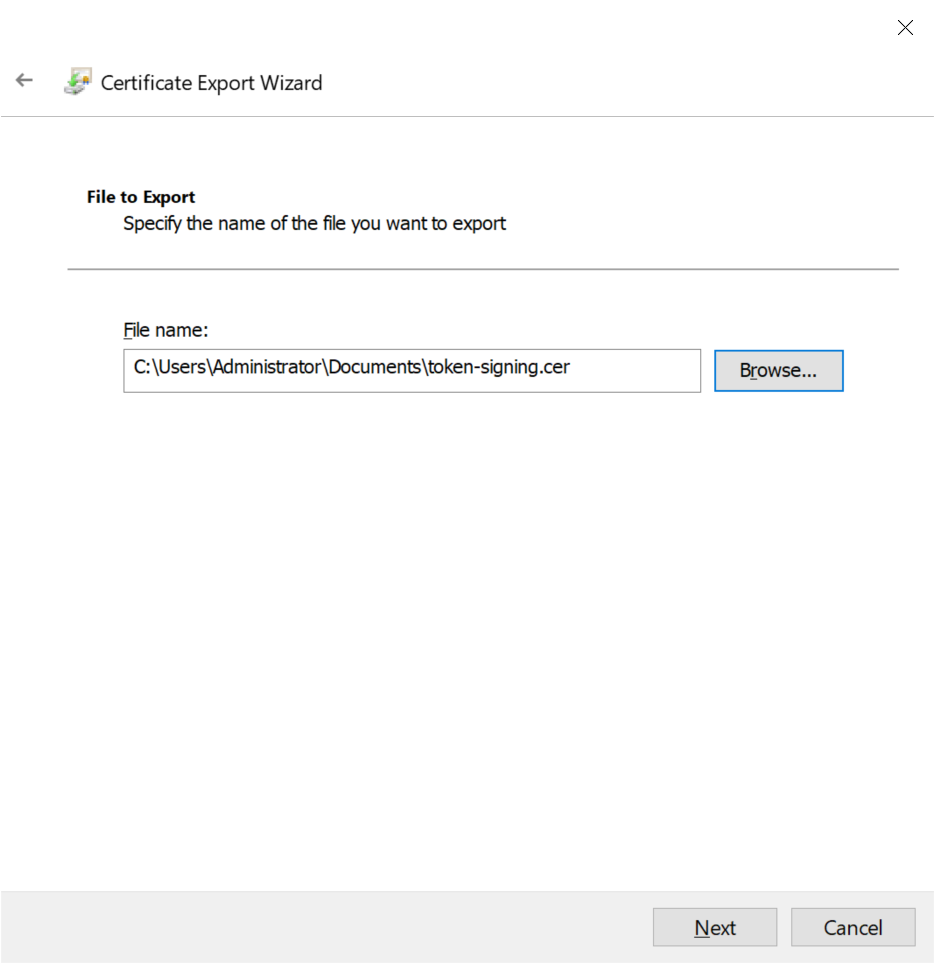Open the Browse... file picker
Viewport: 935px width, 964px height.
(778, 371)
